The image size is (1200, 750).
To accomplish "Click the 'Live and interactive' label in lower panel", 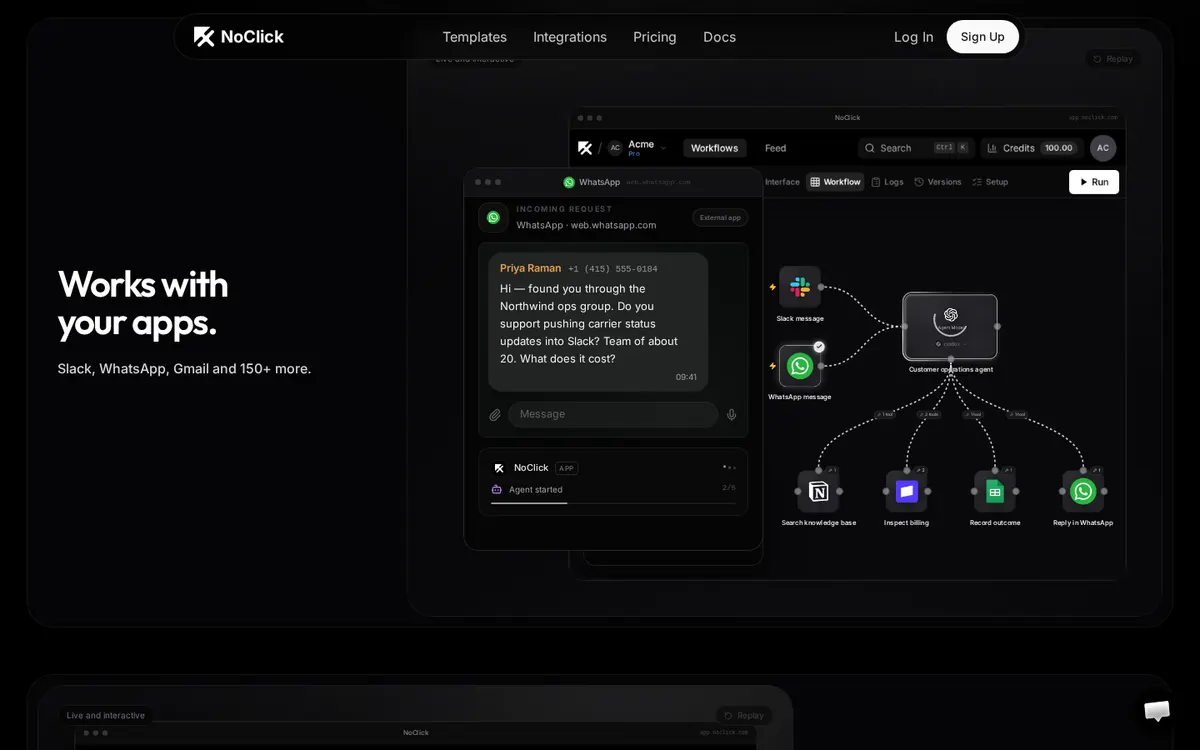I will pyautogui.click(x=106, y=715).
